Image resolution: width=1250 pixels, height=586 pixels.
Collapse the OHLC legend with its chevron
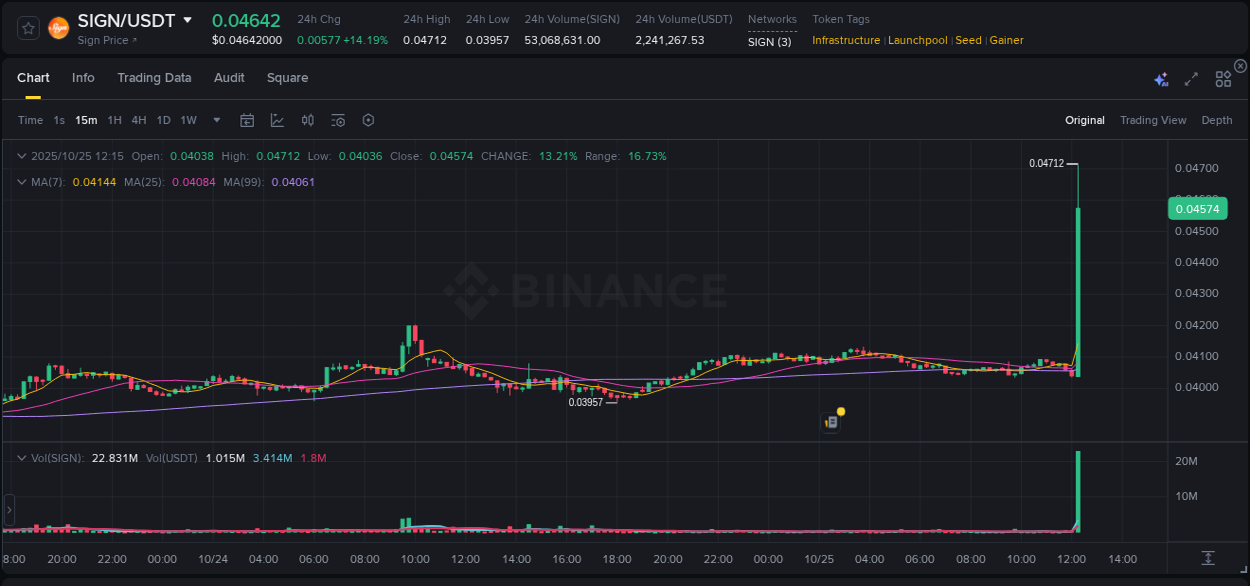tap(21, 156)
